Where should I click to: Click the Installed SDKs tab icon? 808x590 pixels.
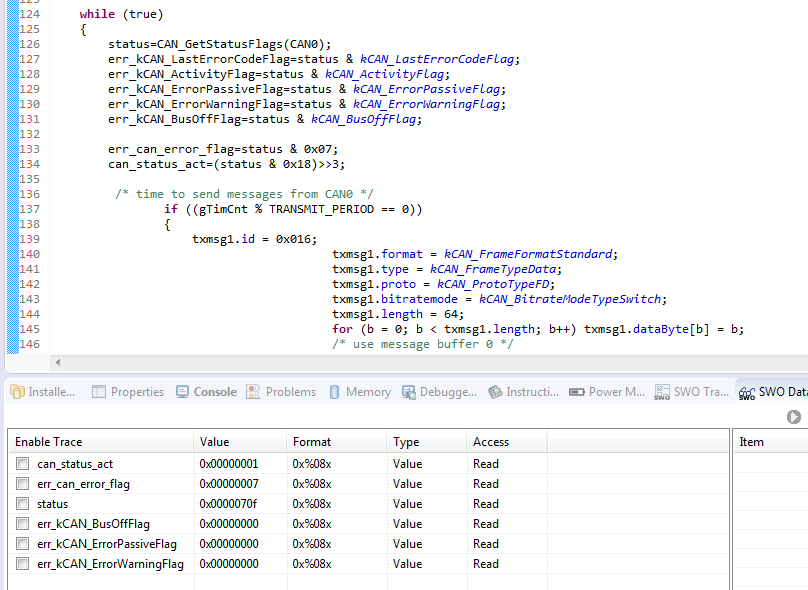(18, 392)
